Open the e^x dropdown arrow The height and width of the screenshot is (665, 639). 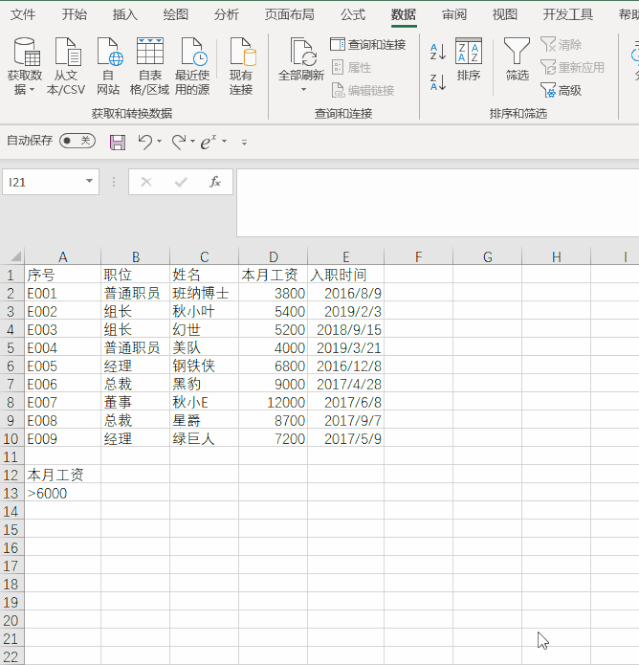[x=224, y=141]
